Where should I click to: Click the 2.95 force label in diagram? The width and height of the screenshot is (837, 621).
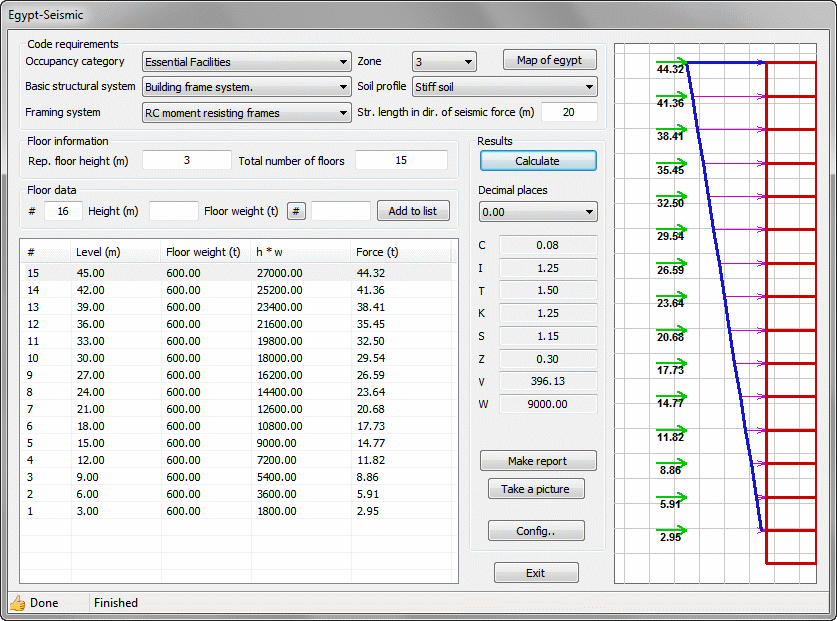(670, 537)
